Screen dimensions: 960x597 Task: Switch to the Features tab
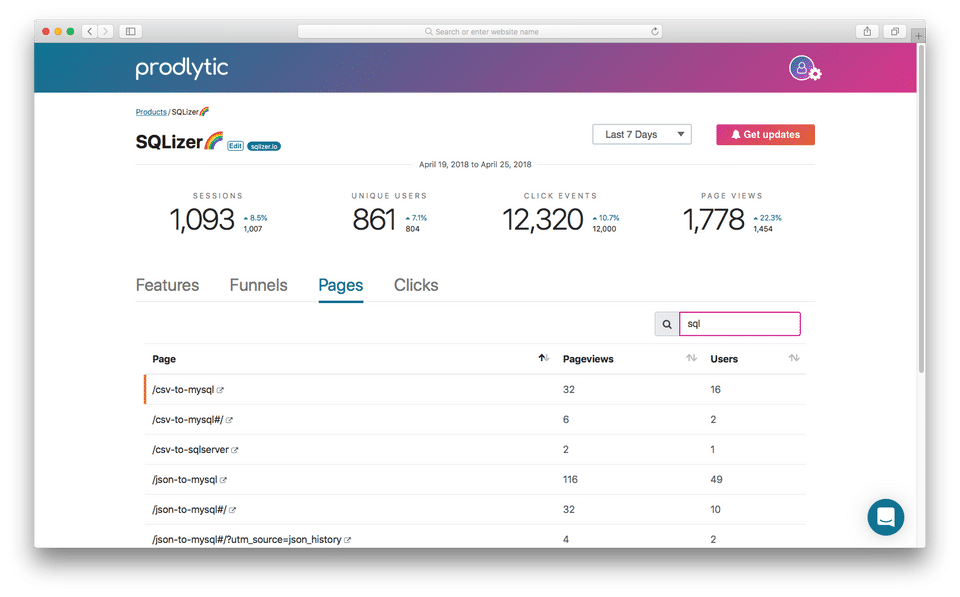167,285
